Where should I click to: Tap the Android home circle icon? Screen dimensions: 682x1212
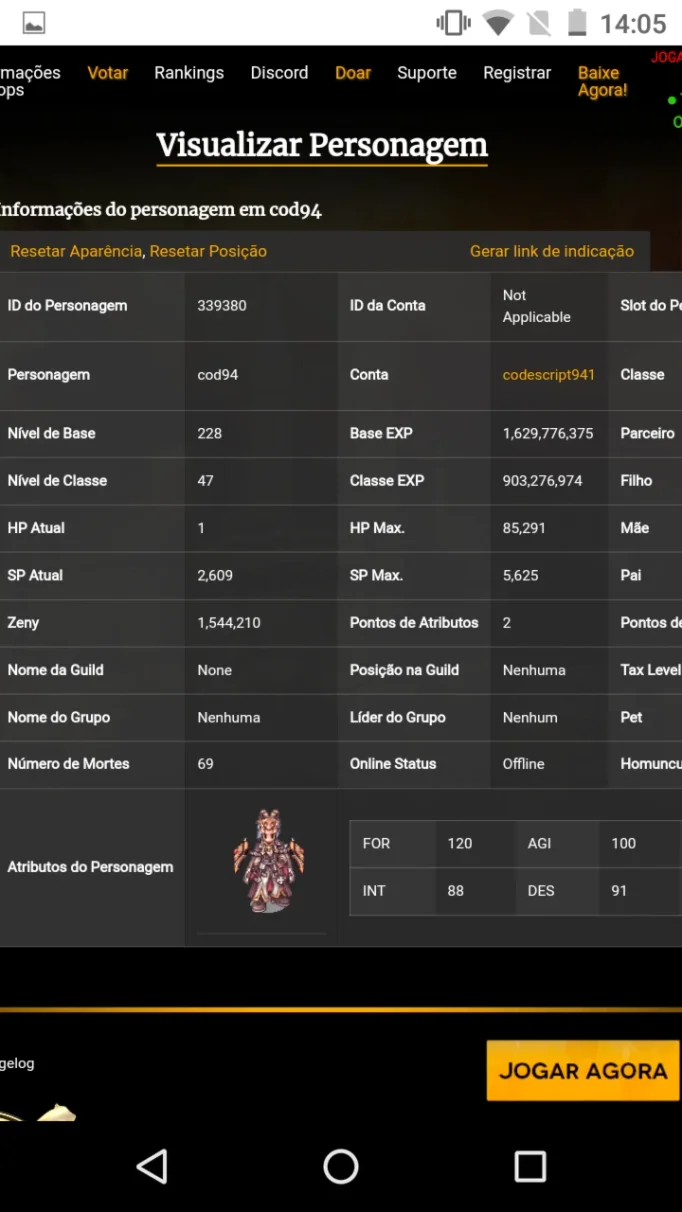340,1166
